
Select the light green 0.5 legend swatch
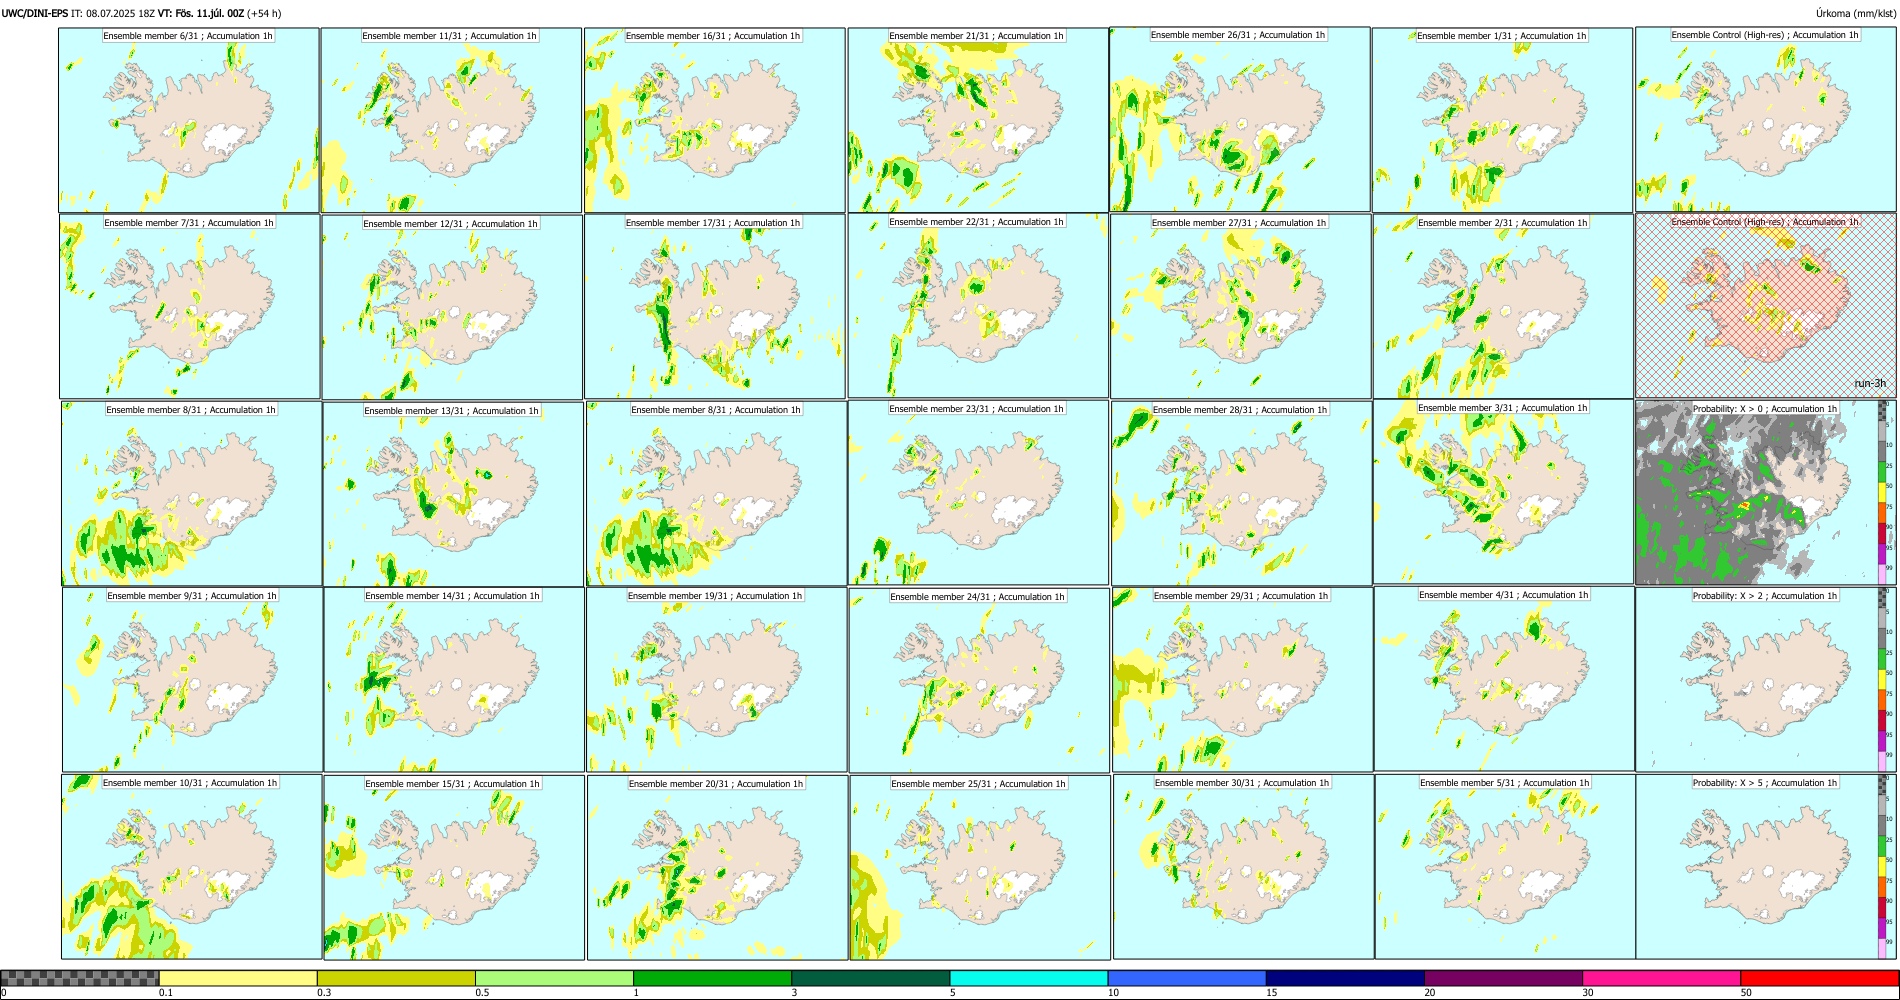(x=554, y=978)
